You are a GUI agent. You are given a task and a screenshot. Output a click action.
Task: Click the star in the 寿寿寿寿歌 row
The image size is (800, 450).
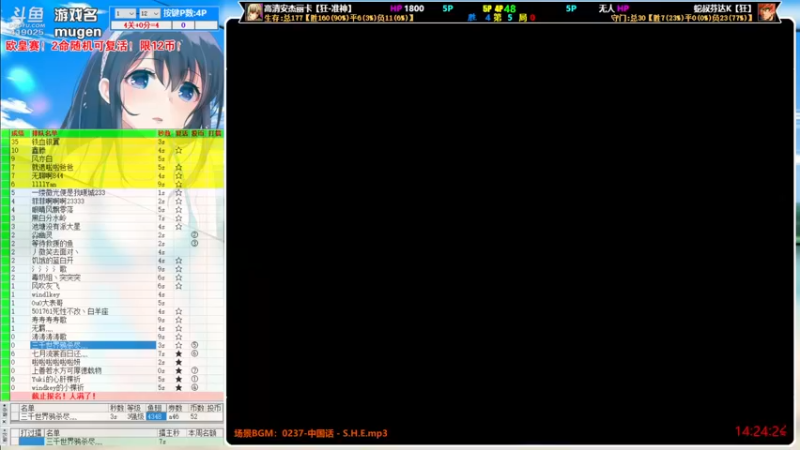click(x=179, y=320)
